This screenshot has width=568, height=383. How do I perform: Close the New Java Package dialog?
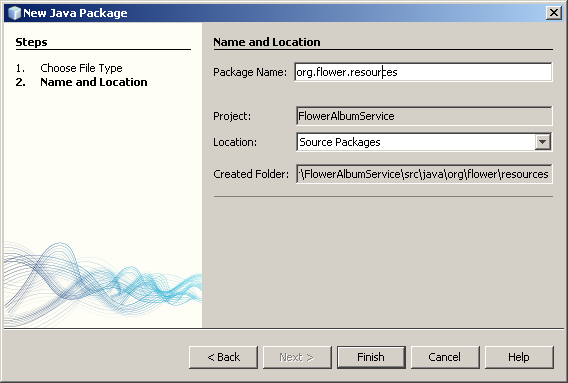point(554,13)
